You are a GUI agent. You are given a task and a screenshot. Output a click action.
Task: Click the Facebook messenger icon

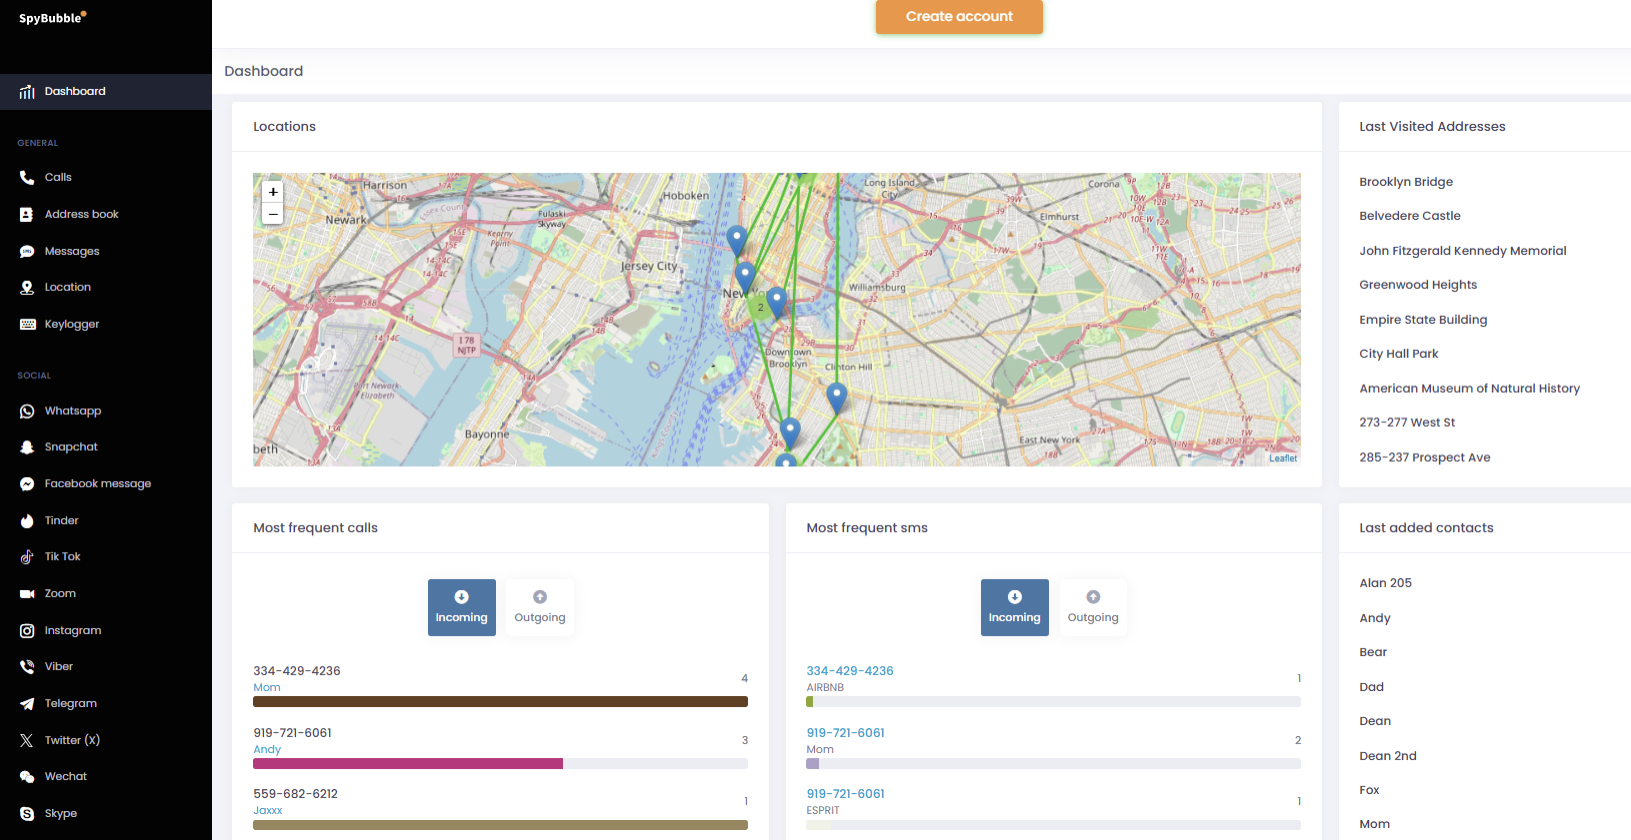pyautogui.click(x=27, y=484)
